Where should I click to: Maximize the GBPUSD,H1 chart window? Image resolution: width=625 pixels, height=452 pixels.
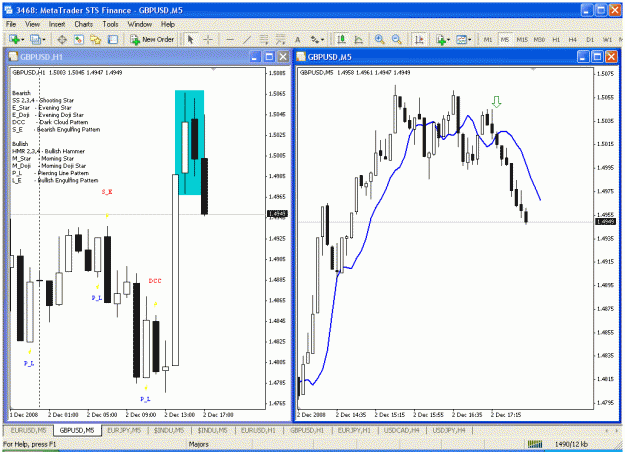coord(269,57)
